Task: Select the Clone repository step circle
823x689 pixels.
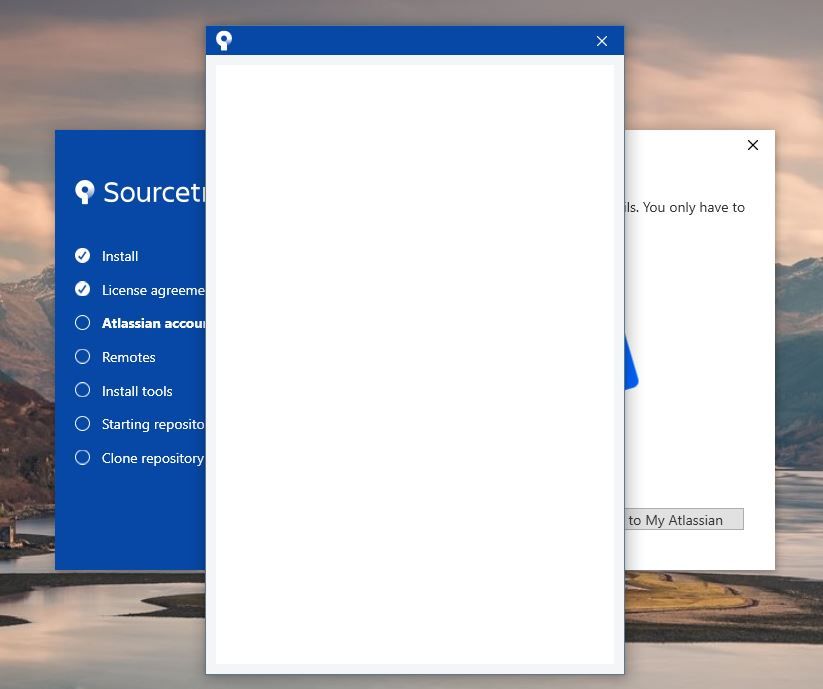Action: 82,458
